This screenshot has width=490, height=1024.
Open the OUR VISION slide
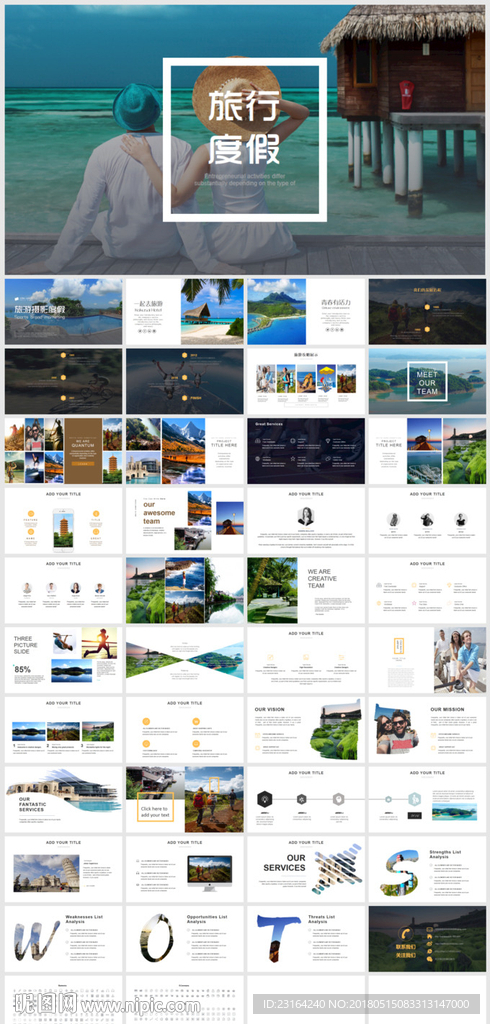306,730
